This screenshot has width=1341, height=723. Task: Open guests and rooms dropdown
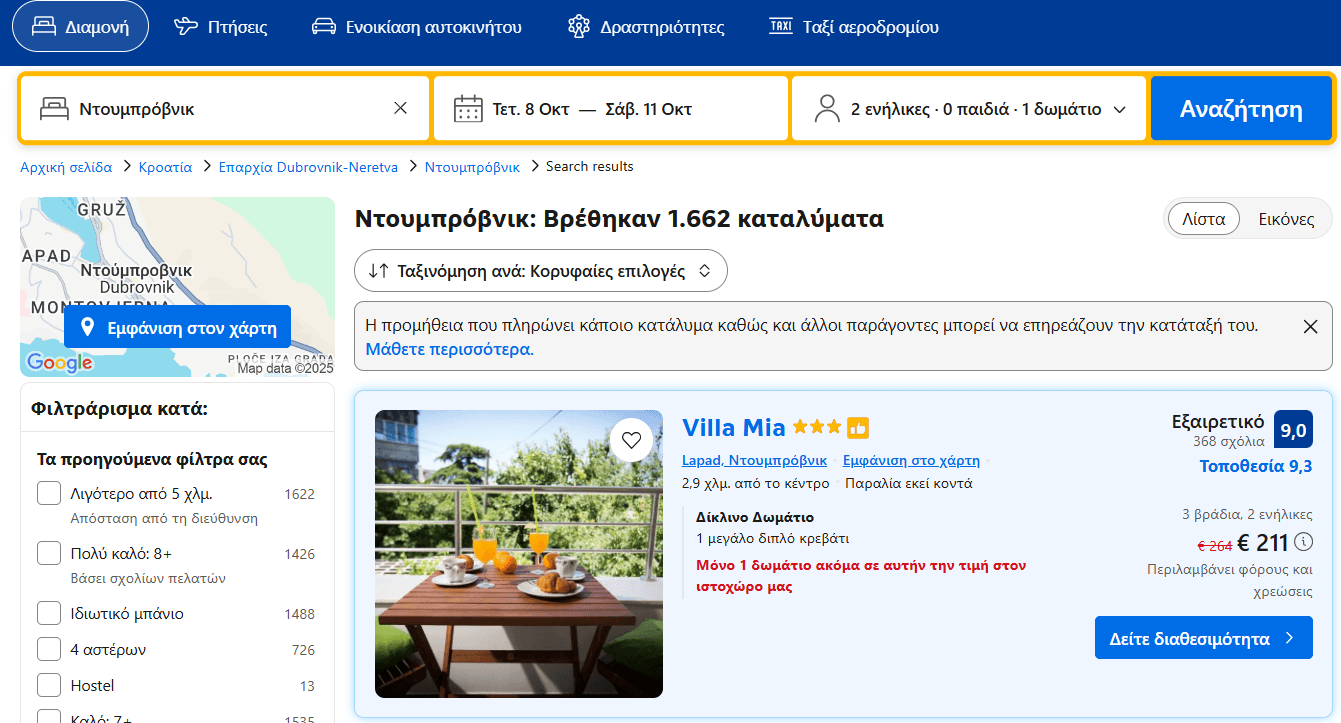[x=969, y=108]
